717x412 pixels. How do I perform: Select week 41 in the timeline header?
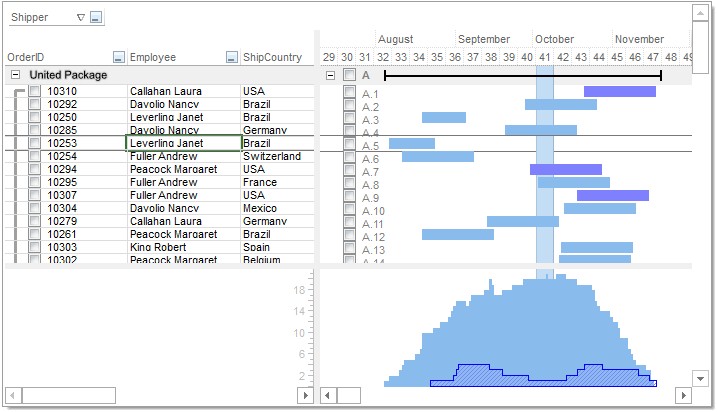tap(545, 58)
